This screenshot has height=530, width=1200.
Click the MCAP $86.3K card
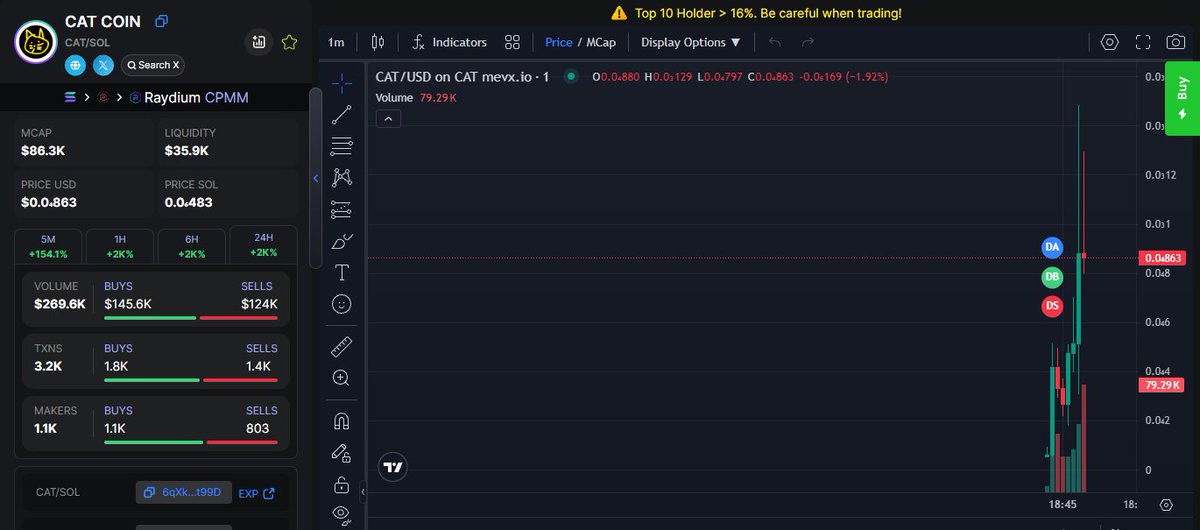coord(85,142)
